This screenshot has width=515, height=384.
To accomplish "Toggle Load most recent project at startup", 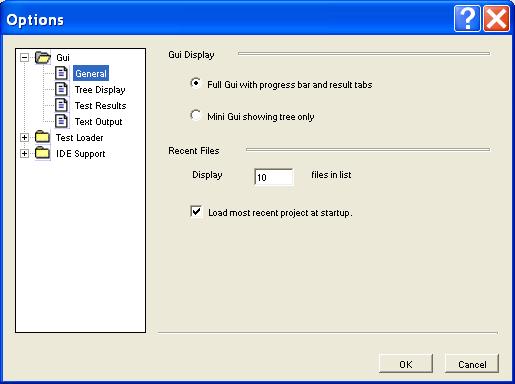I will pos(196,211).
